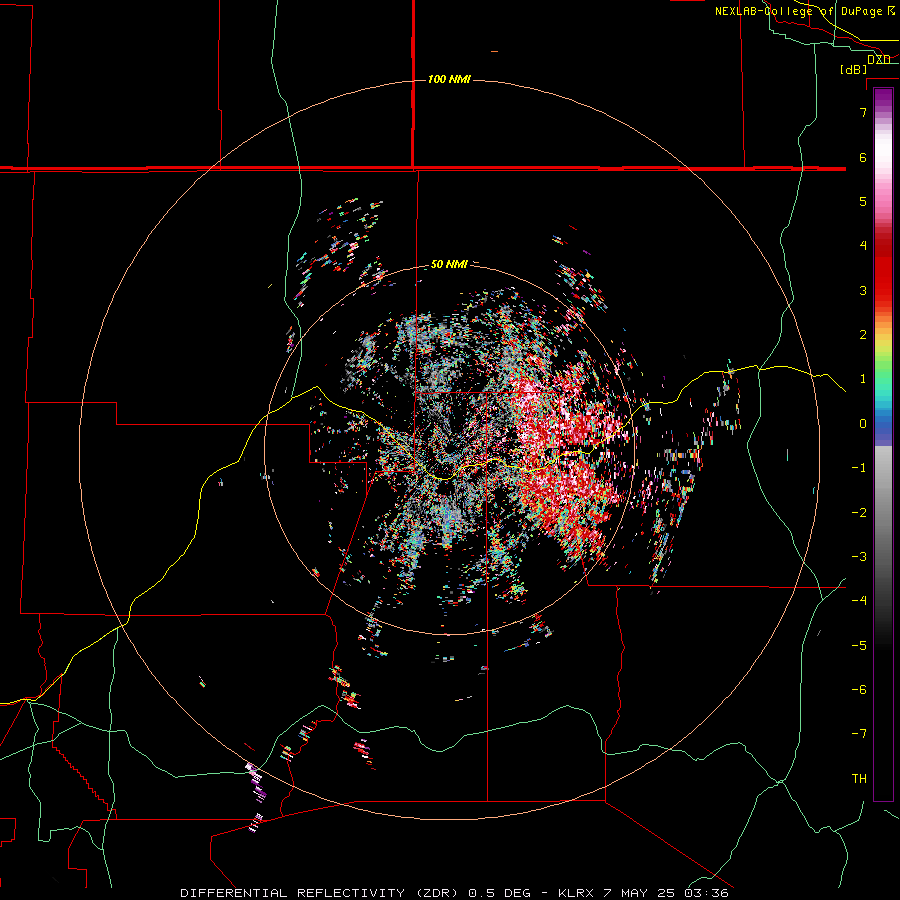This screenshot has height=900, width=900.
Task: Click the gray -2 dB color band
Action: (x=883, y=513)
